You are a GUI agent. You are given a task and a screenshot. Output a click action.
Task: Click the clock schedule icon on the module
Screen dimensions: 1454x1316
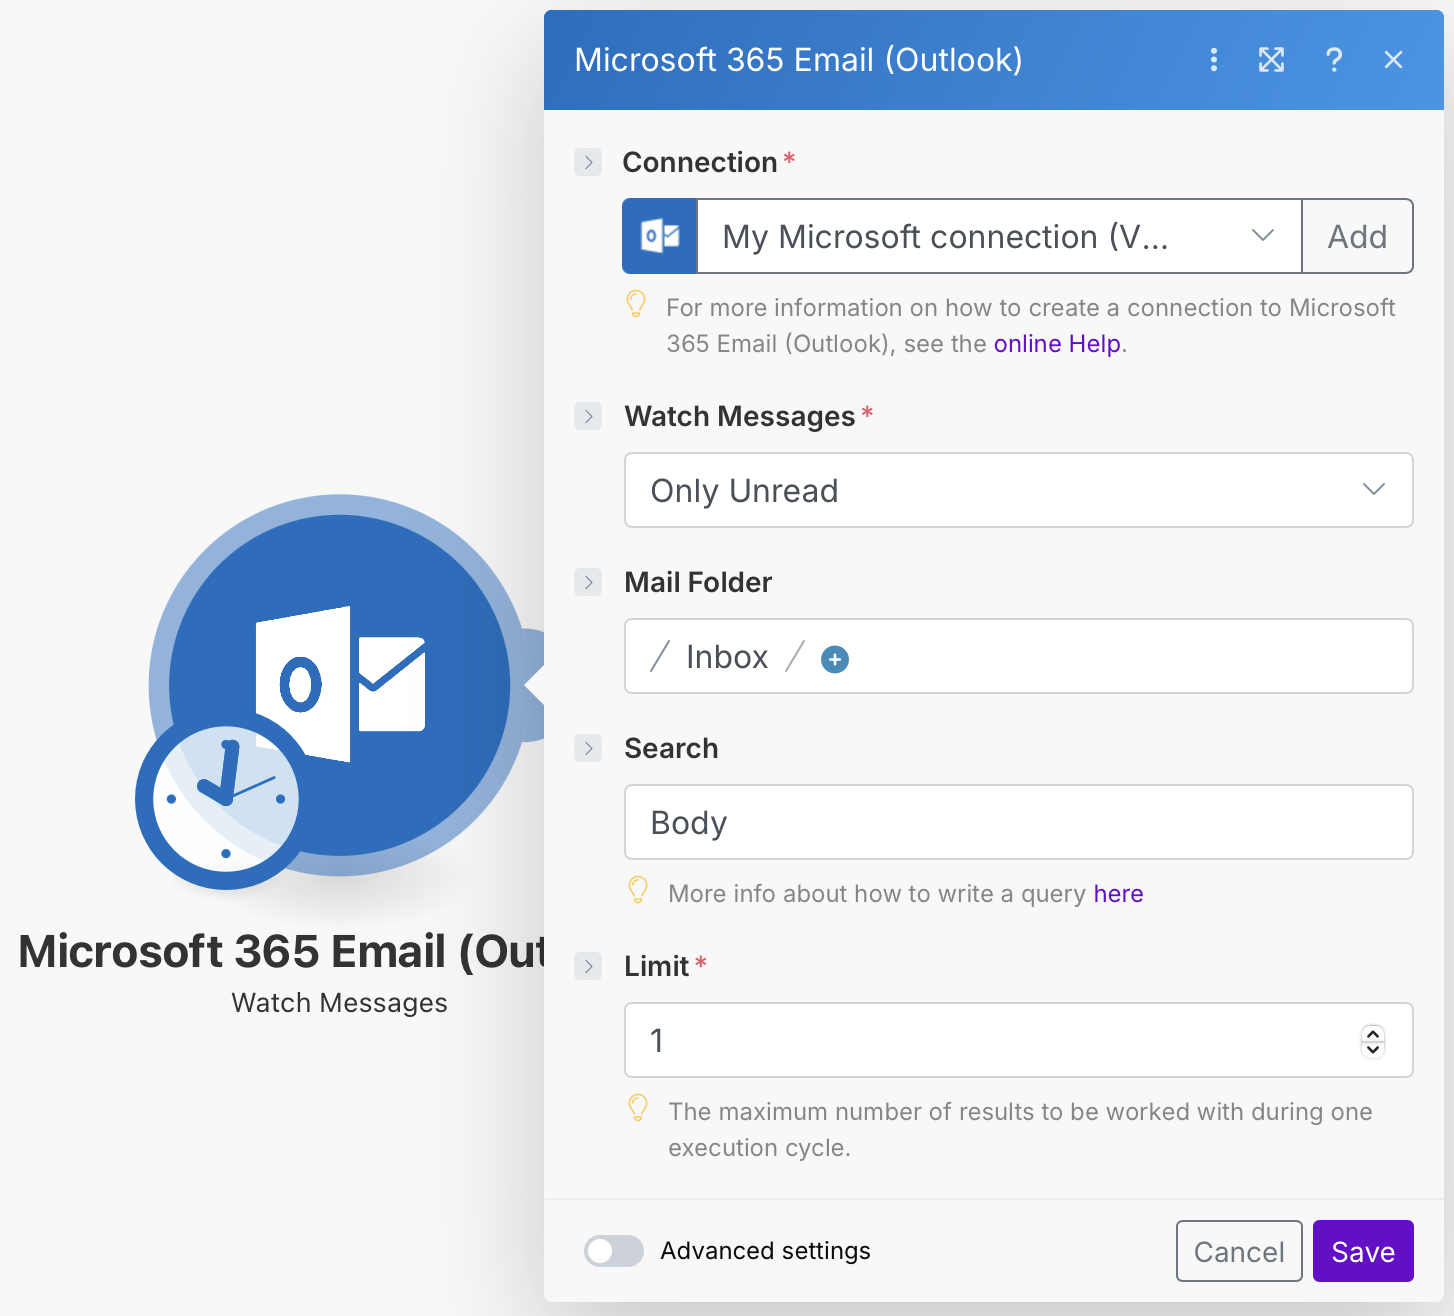226,799
